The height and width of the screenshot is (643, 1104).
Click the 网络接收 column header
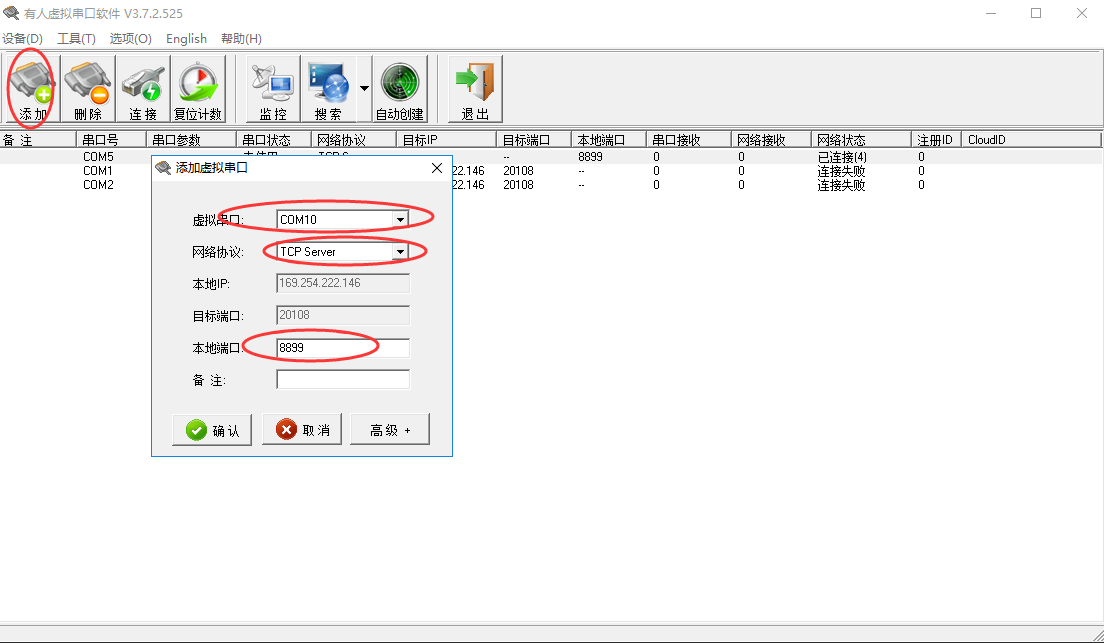click(x=771, y=139)
